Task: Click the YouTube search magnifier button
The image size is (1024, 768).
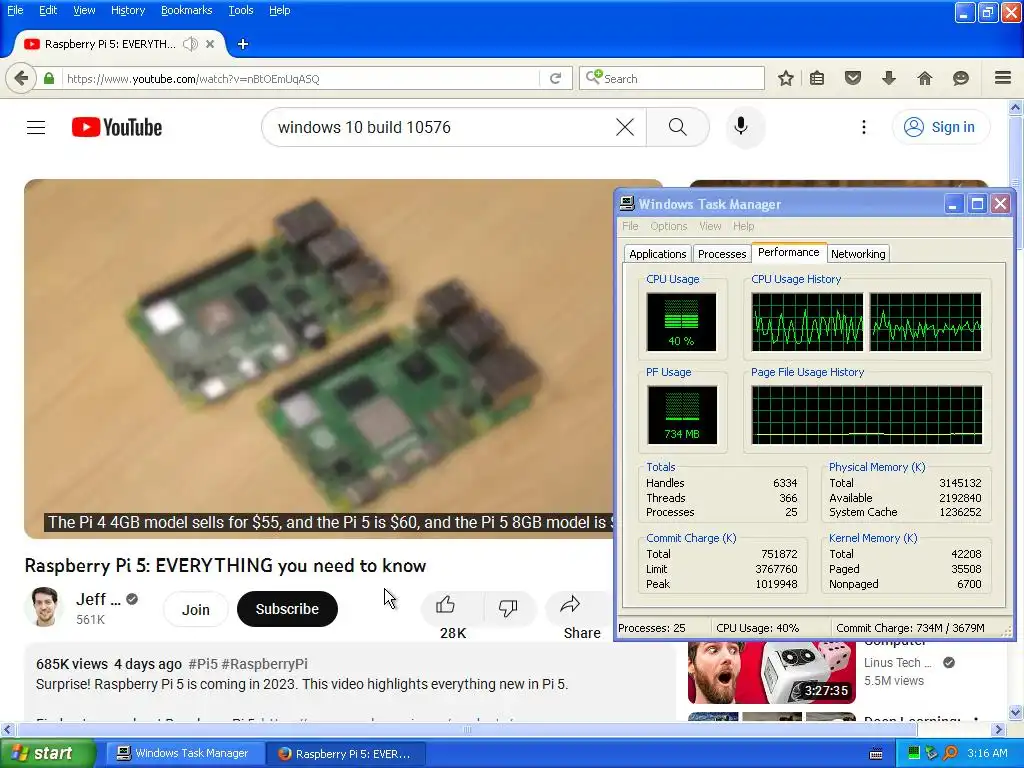Action: tap(678, 127)
